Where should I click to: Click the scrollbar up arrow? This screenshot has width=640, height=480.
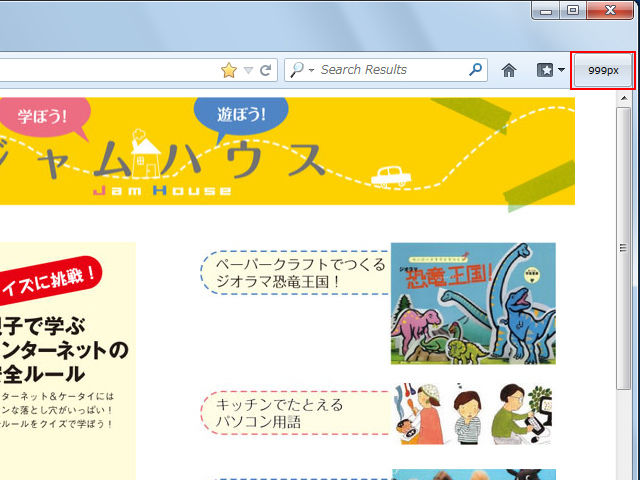[624, 98]
